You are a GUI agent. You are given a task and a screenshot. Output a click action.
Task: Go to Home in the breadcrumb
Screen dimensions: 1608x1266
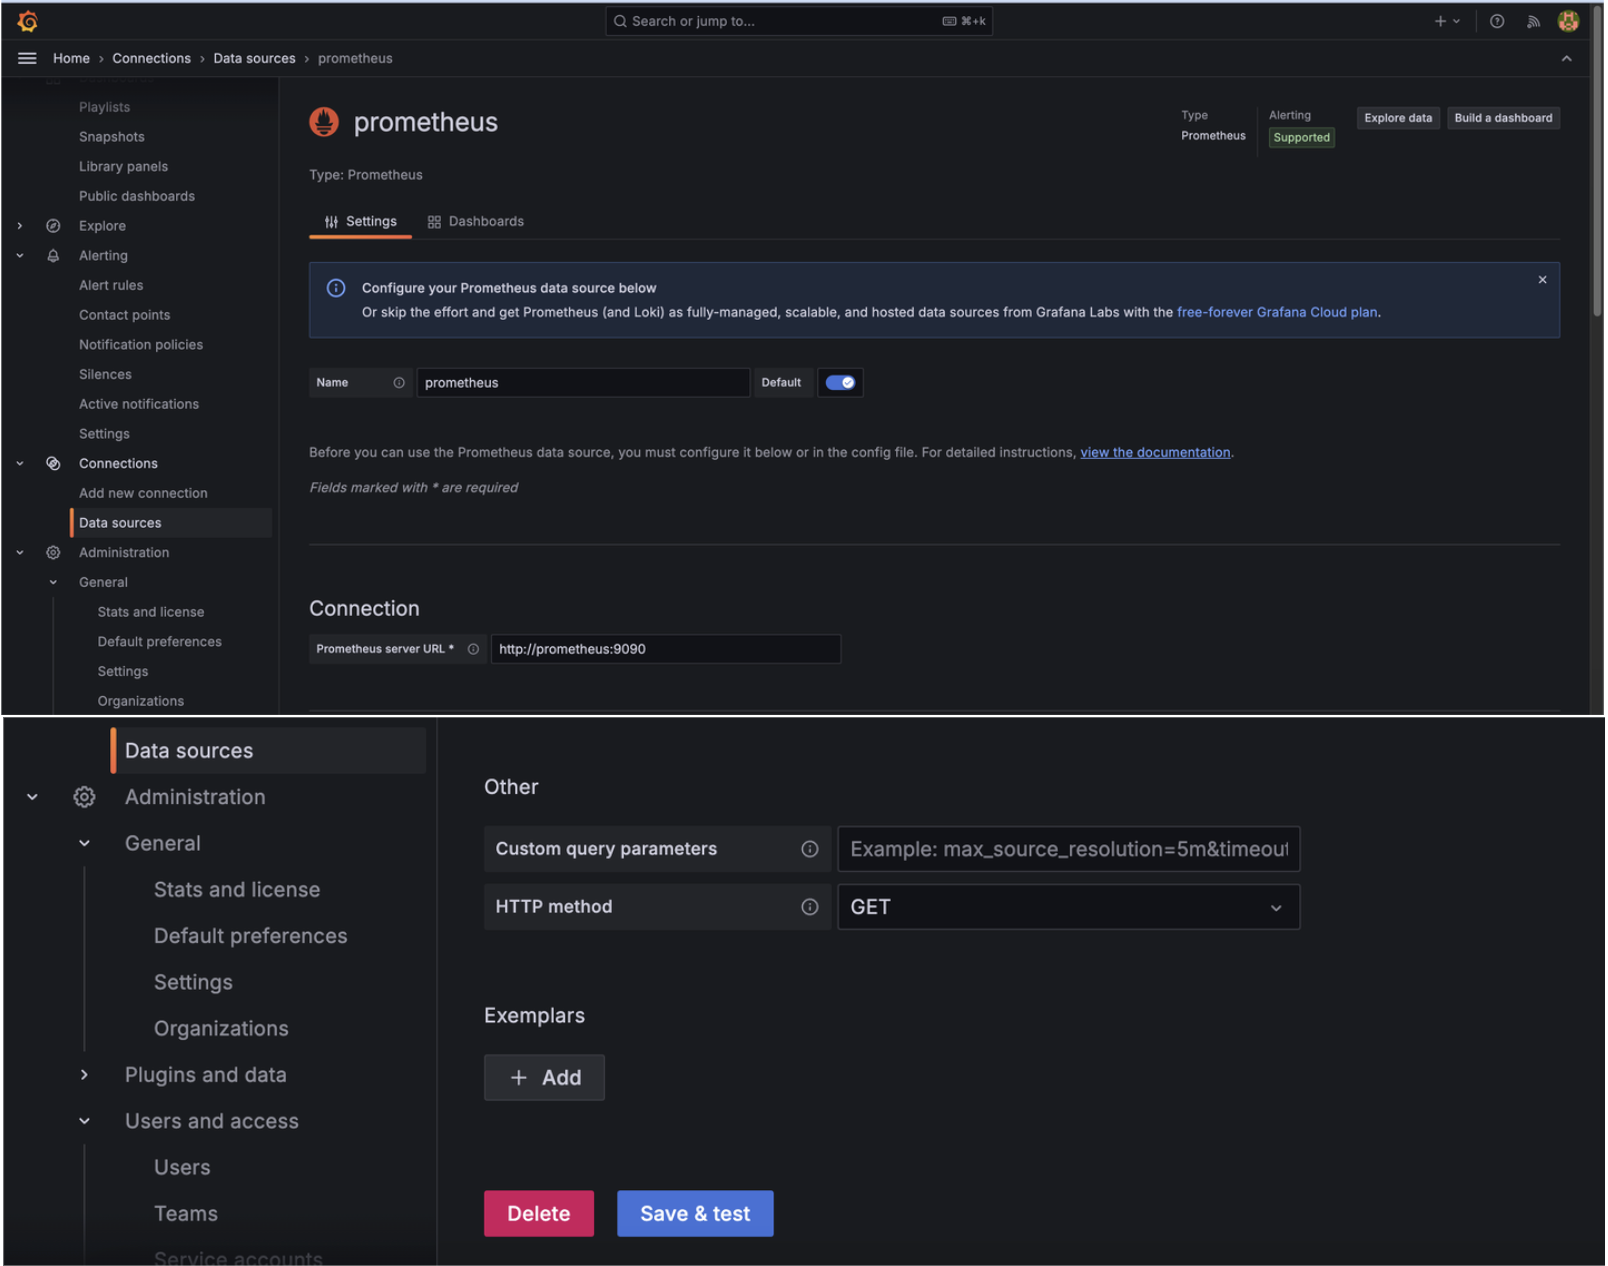[x=71, y=59]
